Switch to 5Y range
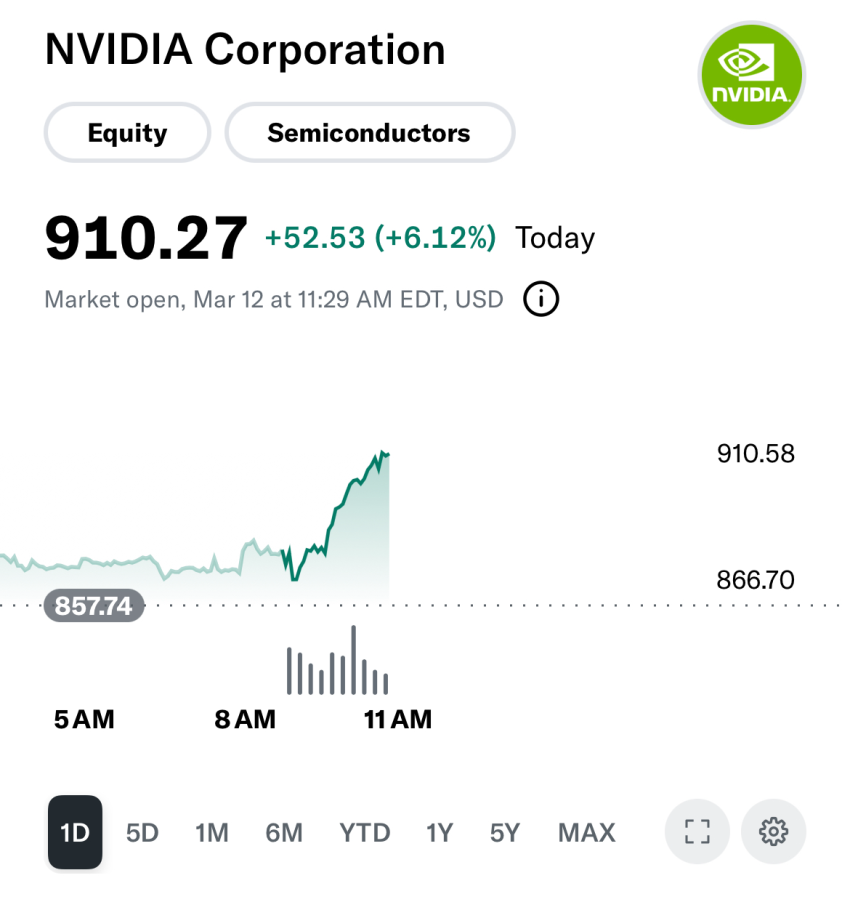850x902 pixels. [504, 833]
